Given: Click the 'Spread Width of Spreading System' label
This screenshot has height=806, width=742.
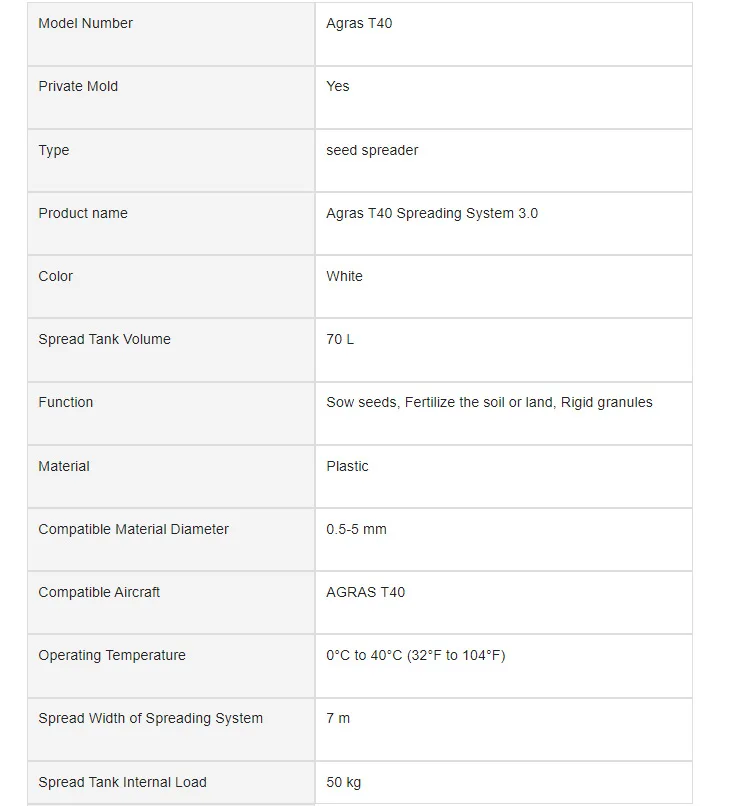Looking at the screenshot, I should coord(150,718).
